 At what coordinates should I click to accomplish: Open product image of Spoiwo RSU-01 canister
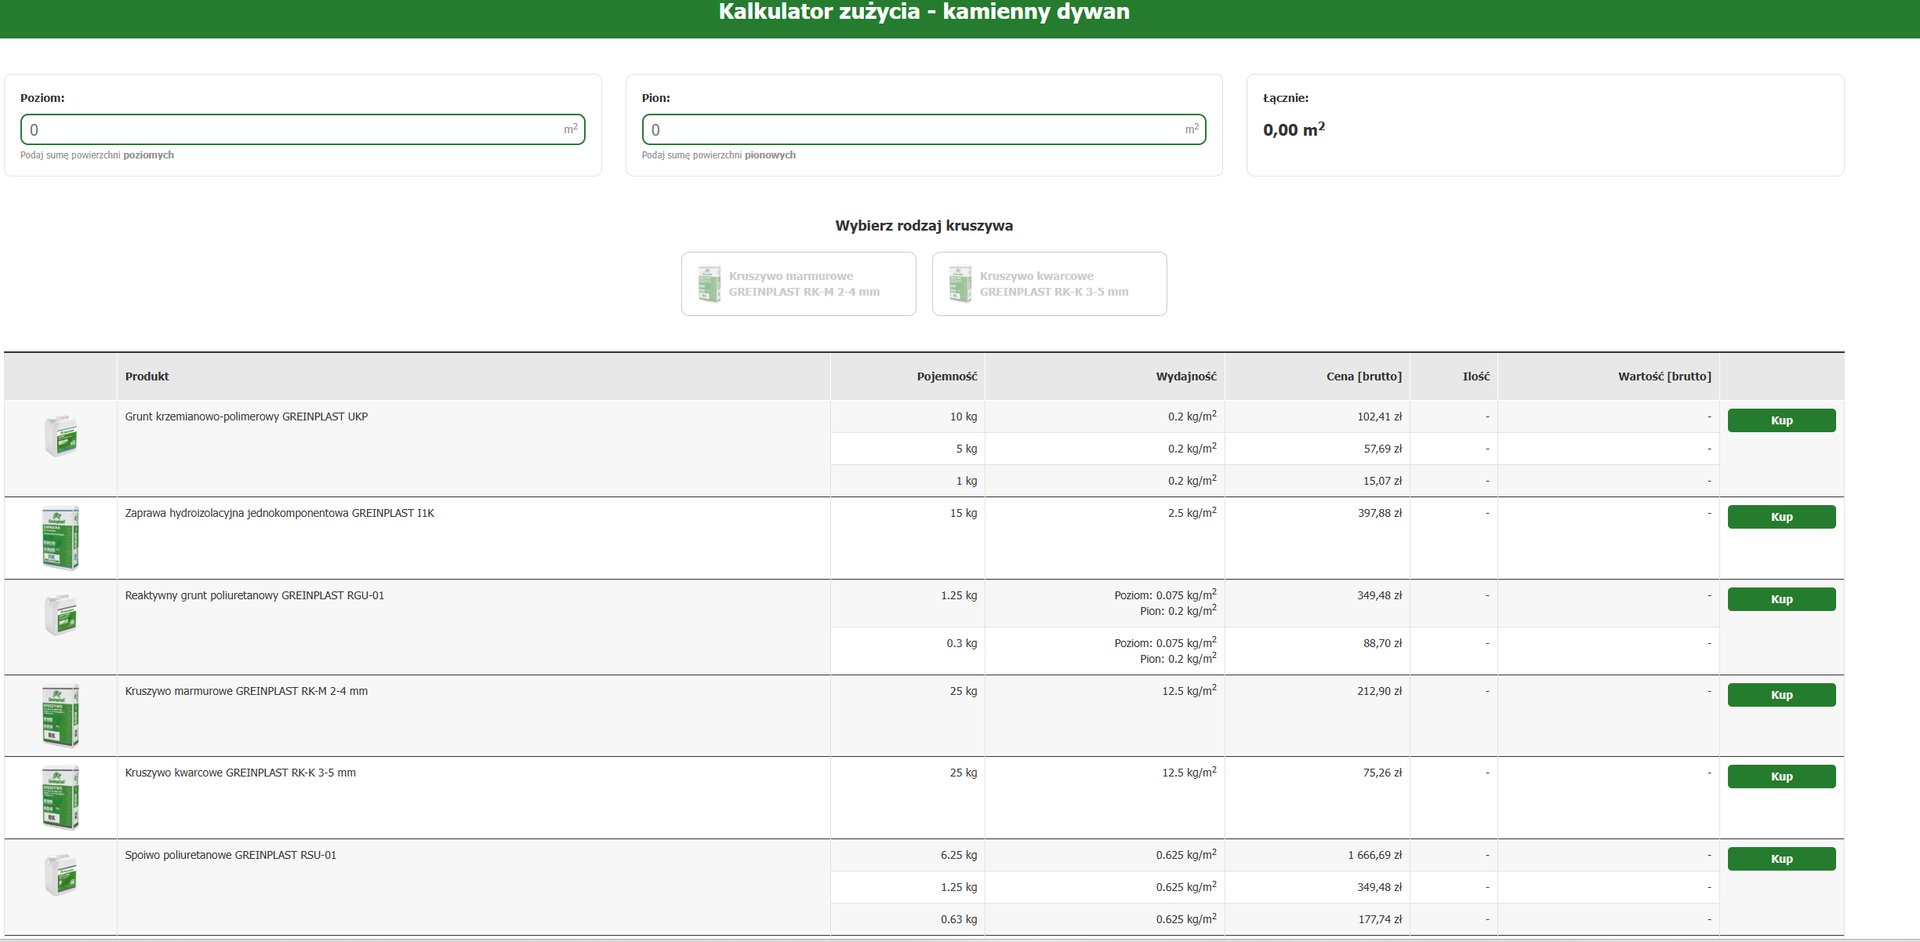coord(61,875)
